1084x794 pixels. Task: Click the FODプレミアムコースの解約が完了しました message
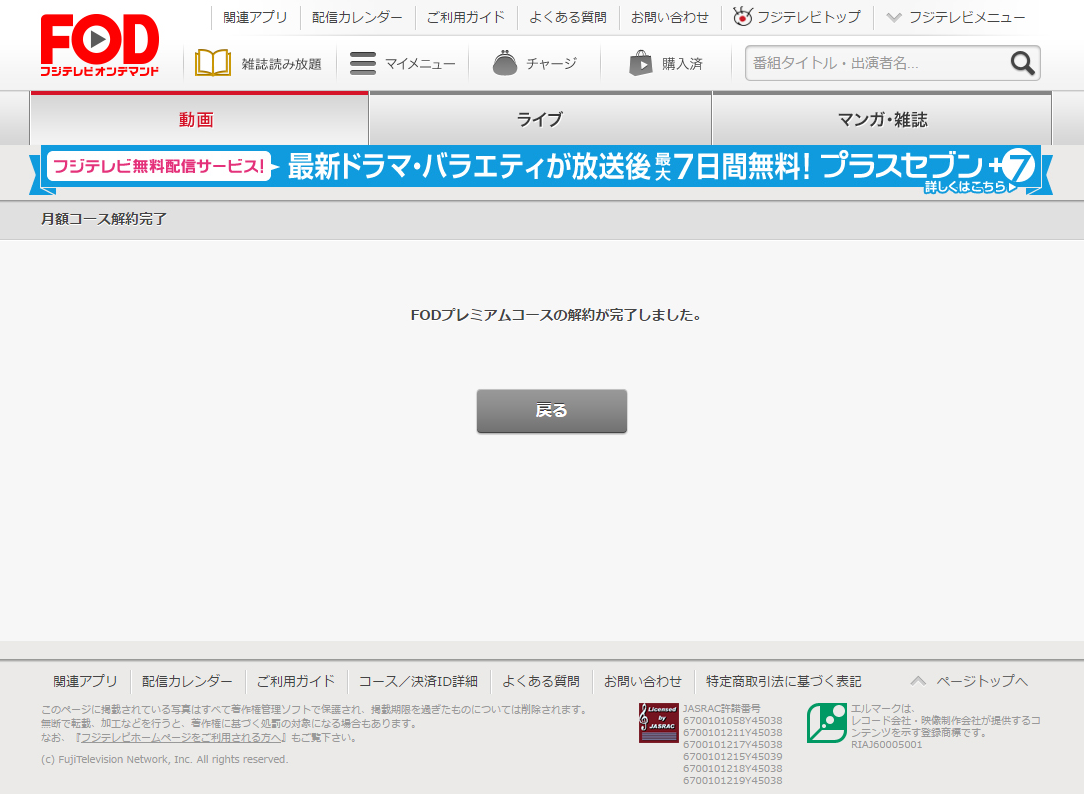tap(556, 314)
